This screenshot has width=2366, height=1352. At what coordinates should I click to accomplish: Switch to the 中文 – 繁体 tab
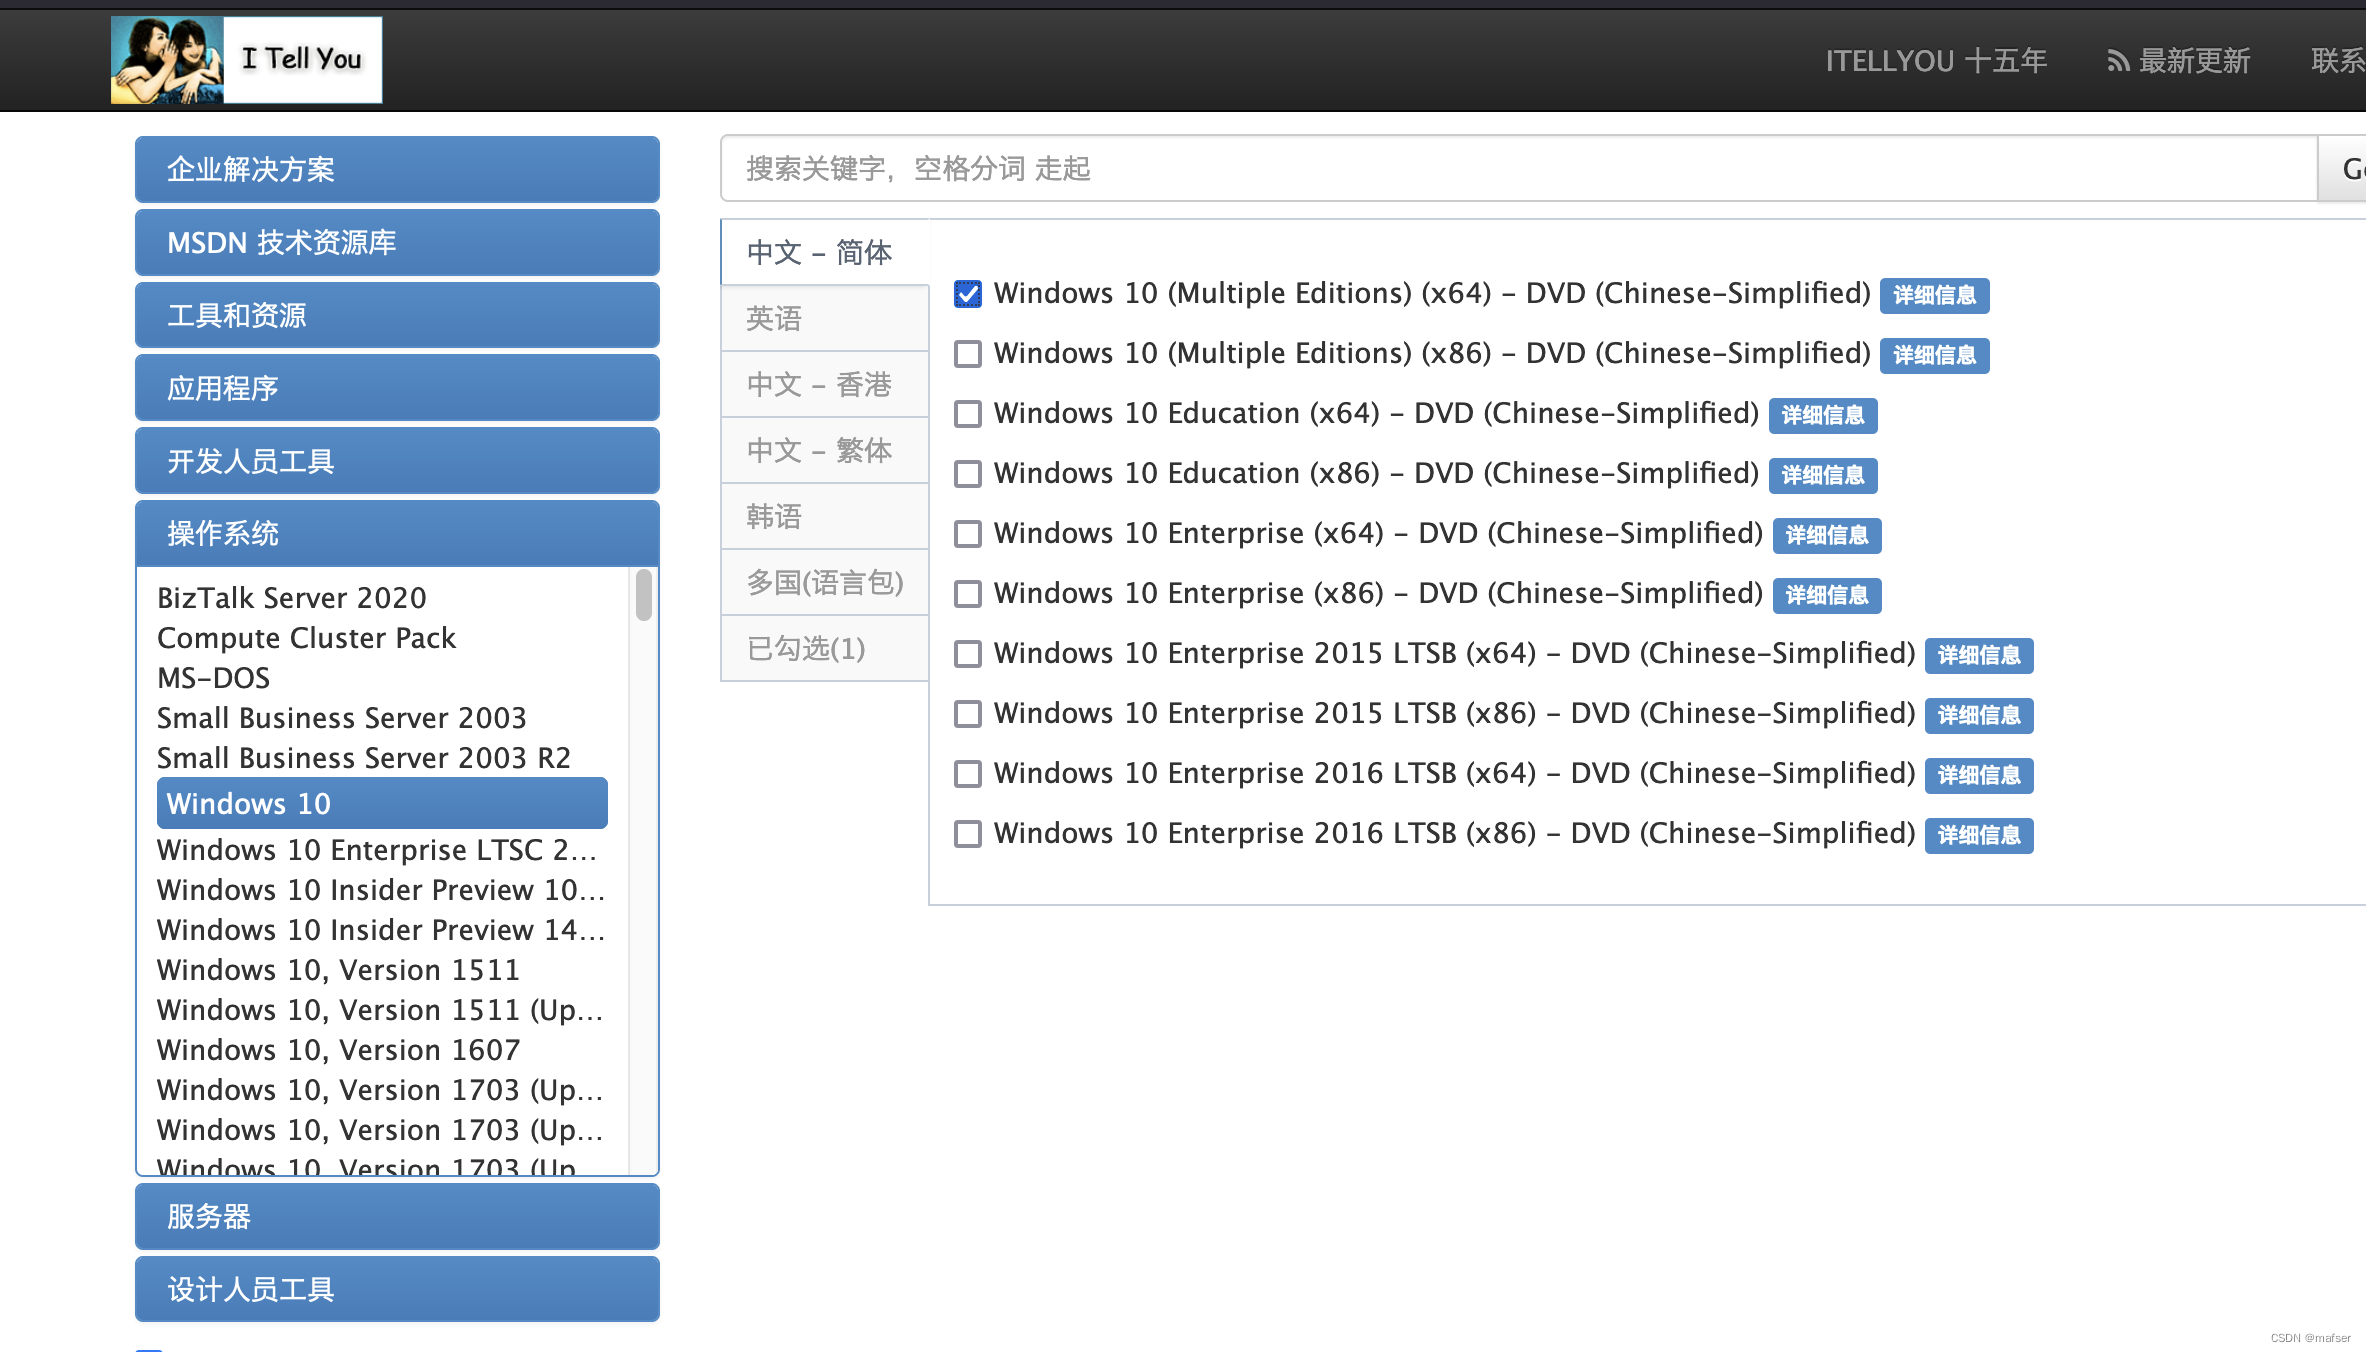[825, 450]
